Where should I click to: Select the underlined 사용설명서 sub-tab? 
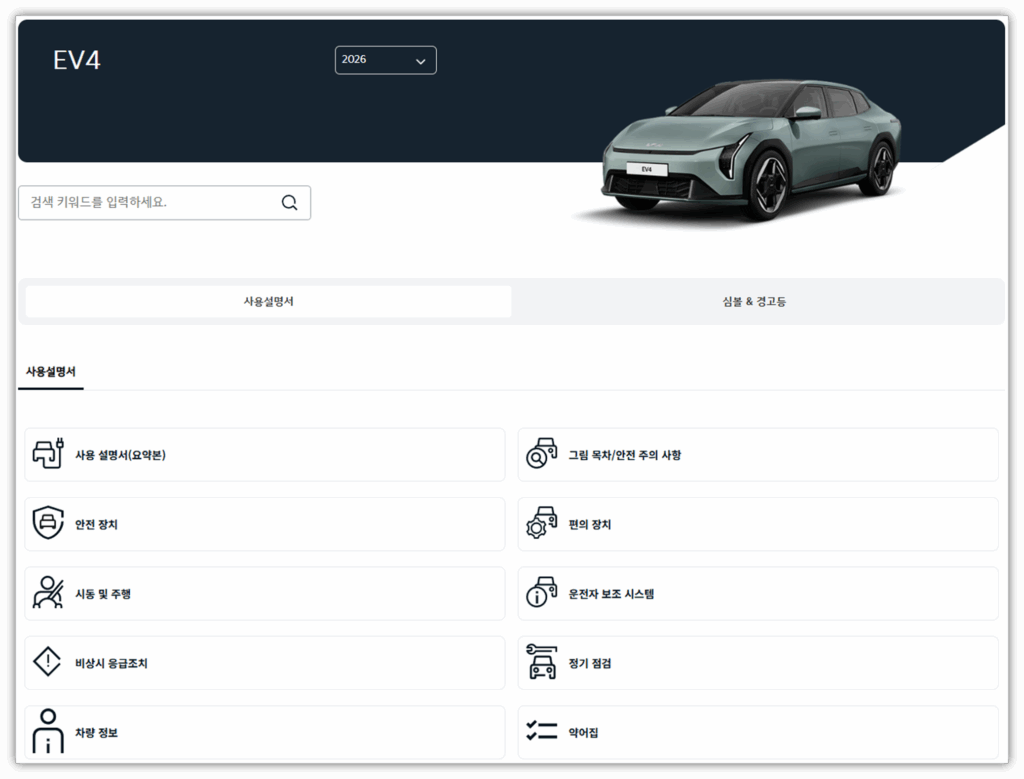point(50,372)
